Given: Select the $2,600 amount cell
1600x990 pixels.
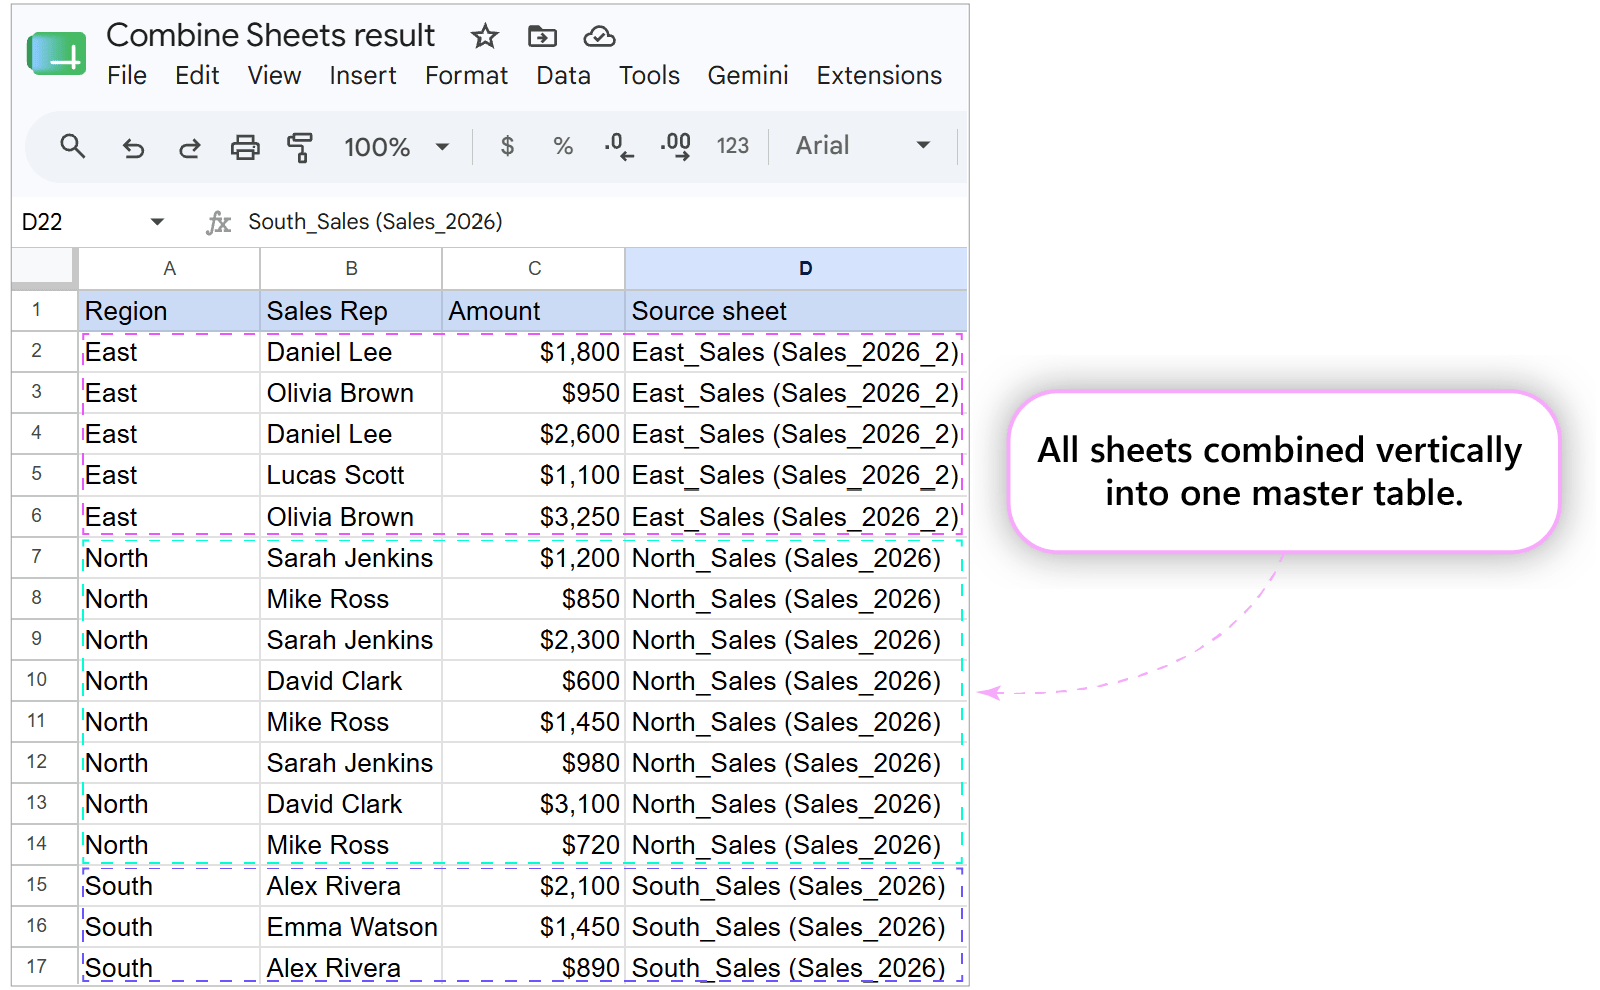Looking at the screenshot, I should 534,434.
